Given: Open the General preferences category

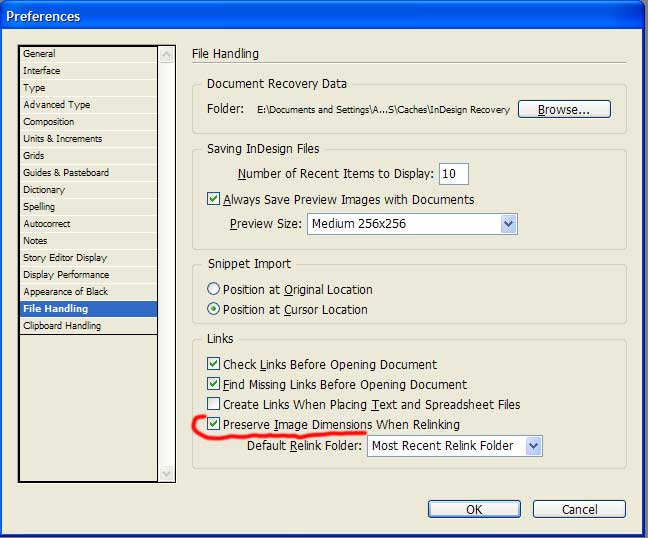Looking at the screenshot, I should click(88, 54).
